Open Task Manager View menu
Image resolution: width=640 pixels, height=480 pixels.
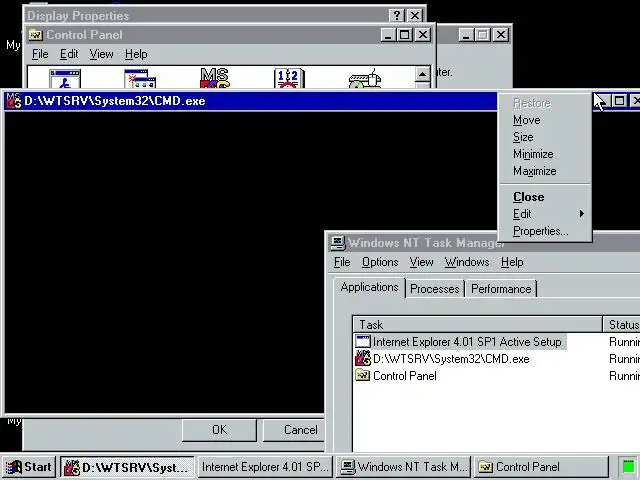pos(422,262)
